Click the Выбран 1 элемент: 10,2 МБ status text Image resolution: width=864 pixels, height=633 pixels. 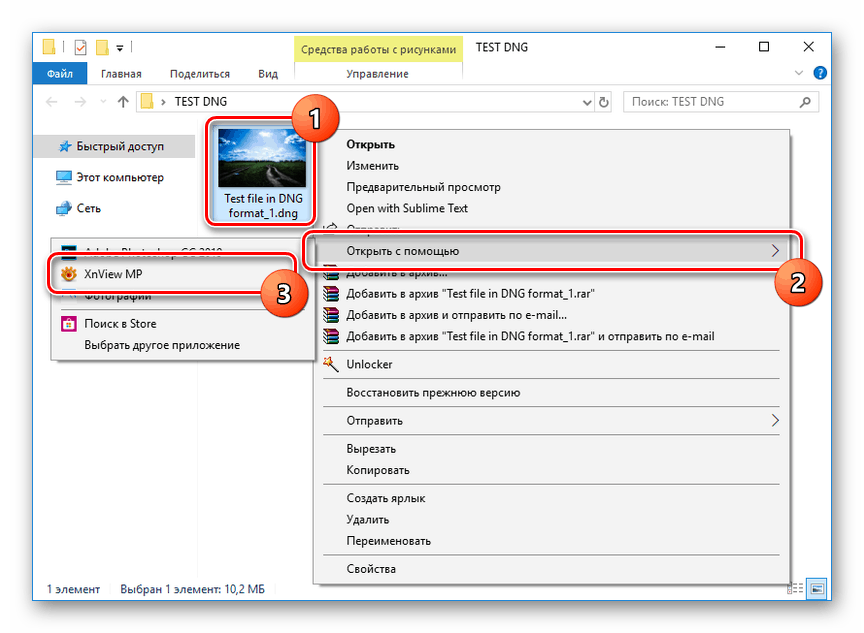pos(192,589)
